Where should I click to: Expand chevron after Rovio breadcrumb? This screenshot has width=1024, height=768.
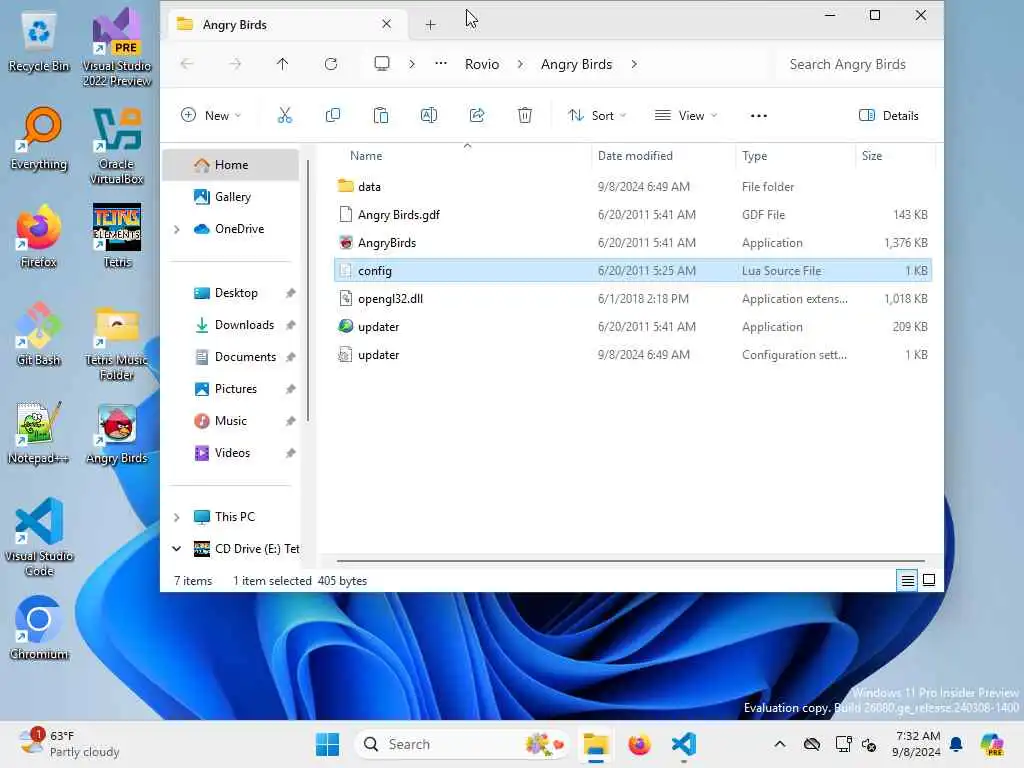(520, 64)
